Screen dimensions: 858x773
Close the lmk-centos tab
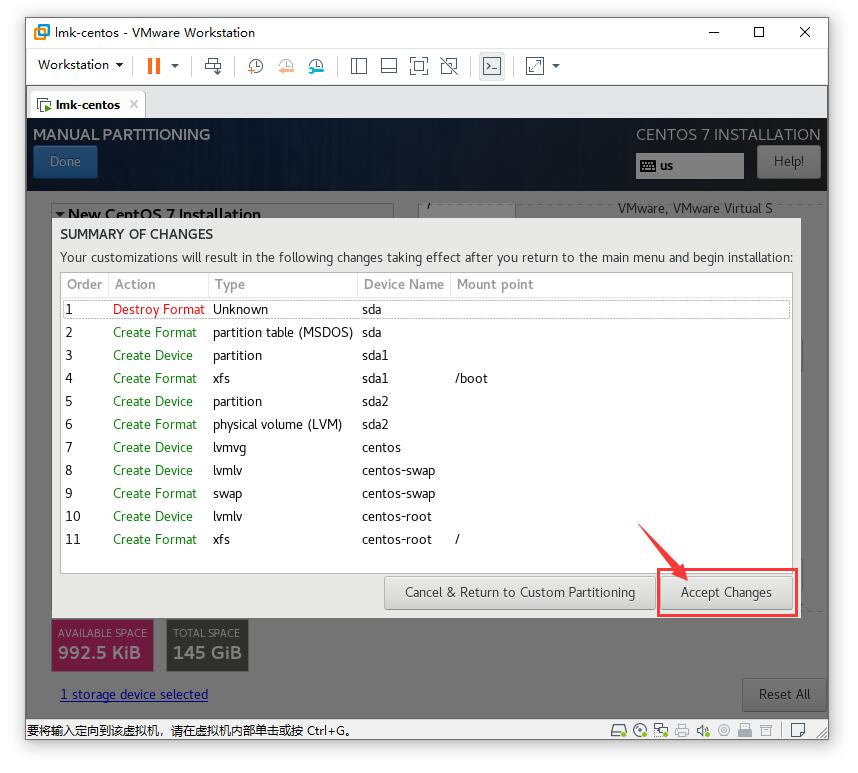pyautogui.click(x=134, y=104)
